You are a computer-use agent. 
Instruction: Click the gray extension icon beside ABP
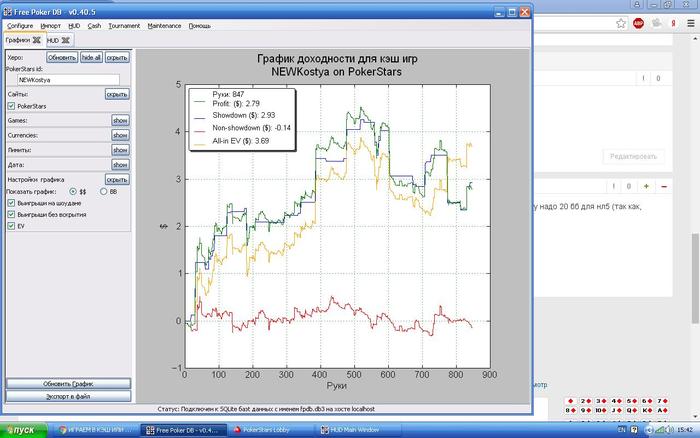656,23
